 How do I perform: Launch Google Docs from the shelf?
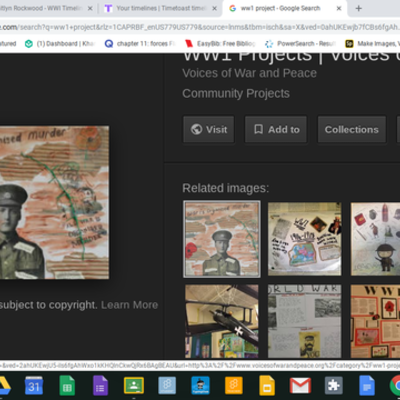click(x=367, y=386)
